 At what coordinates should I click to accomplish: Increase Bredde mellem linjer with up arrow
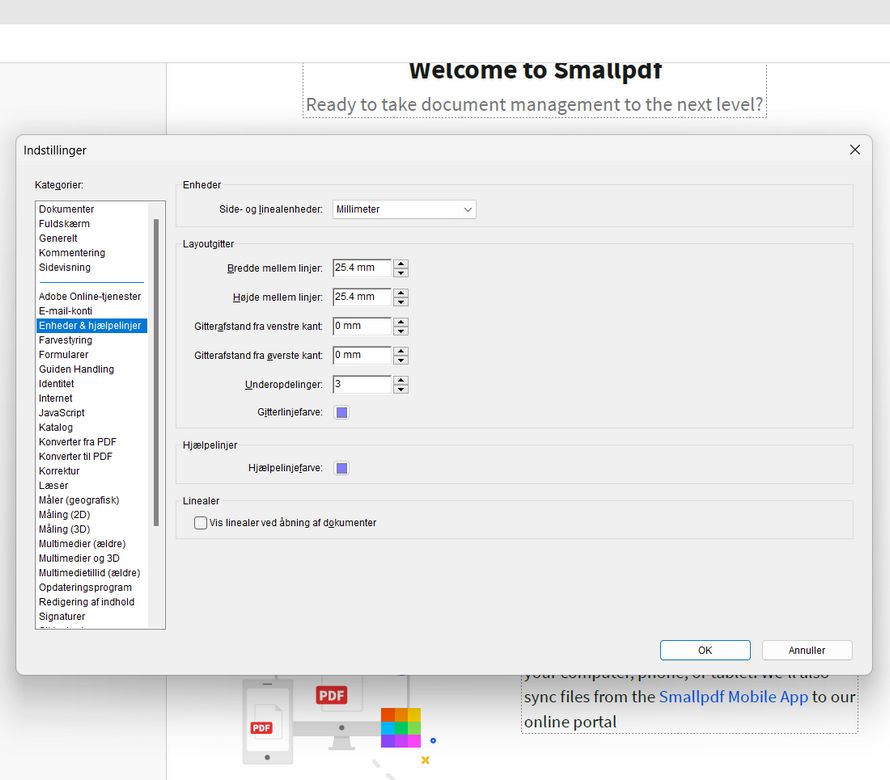401,264
